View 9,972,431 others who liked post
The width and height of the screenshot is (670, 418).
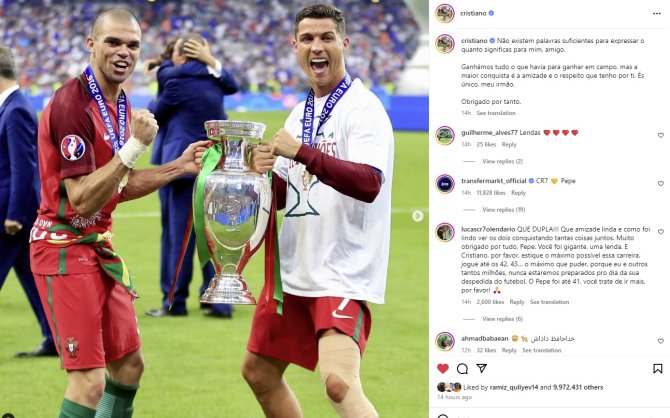pos(578,387)
